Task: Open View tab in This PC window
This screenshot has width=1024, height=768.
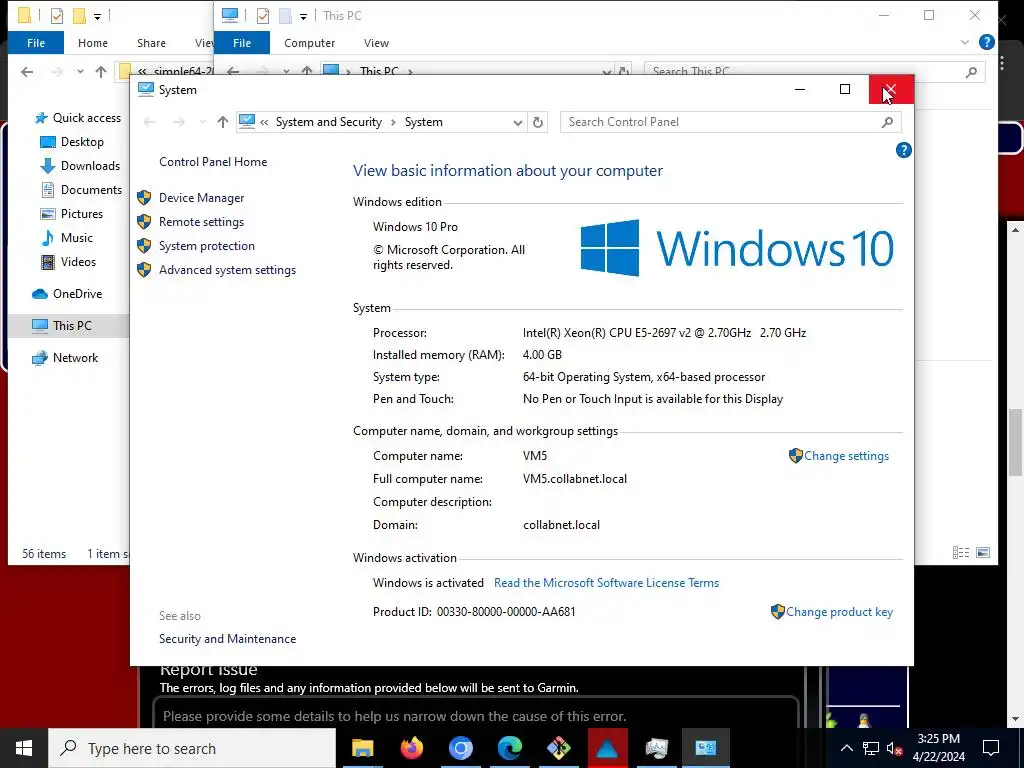Action: click(x=376, y=43)
